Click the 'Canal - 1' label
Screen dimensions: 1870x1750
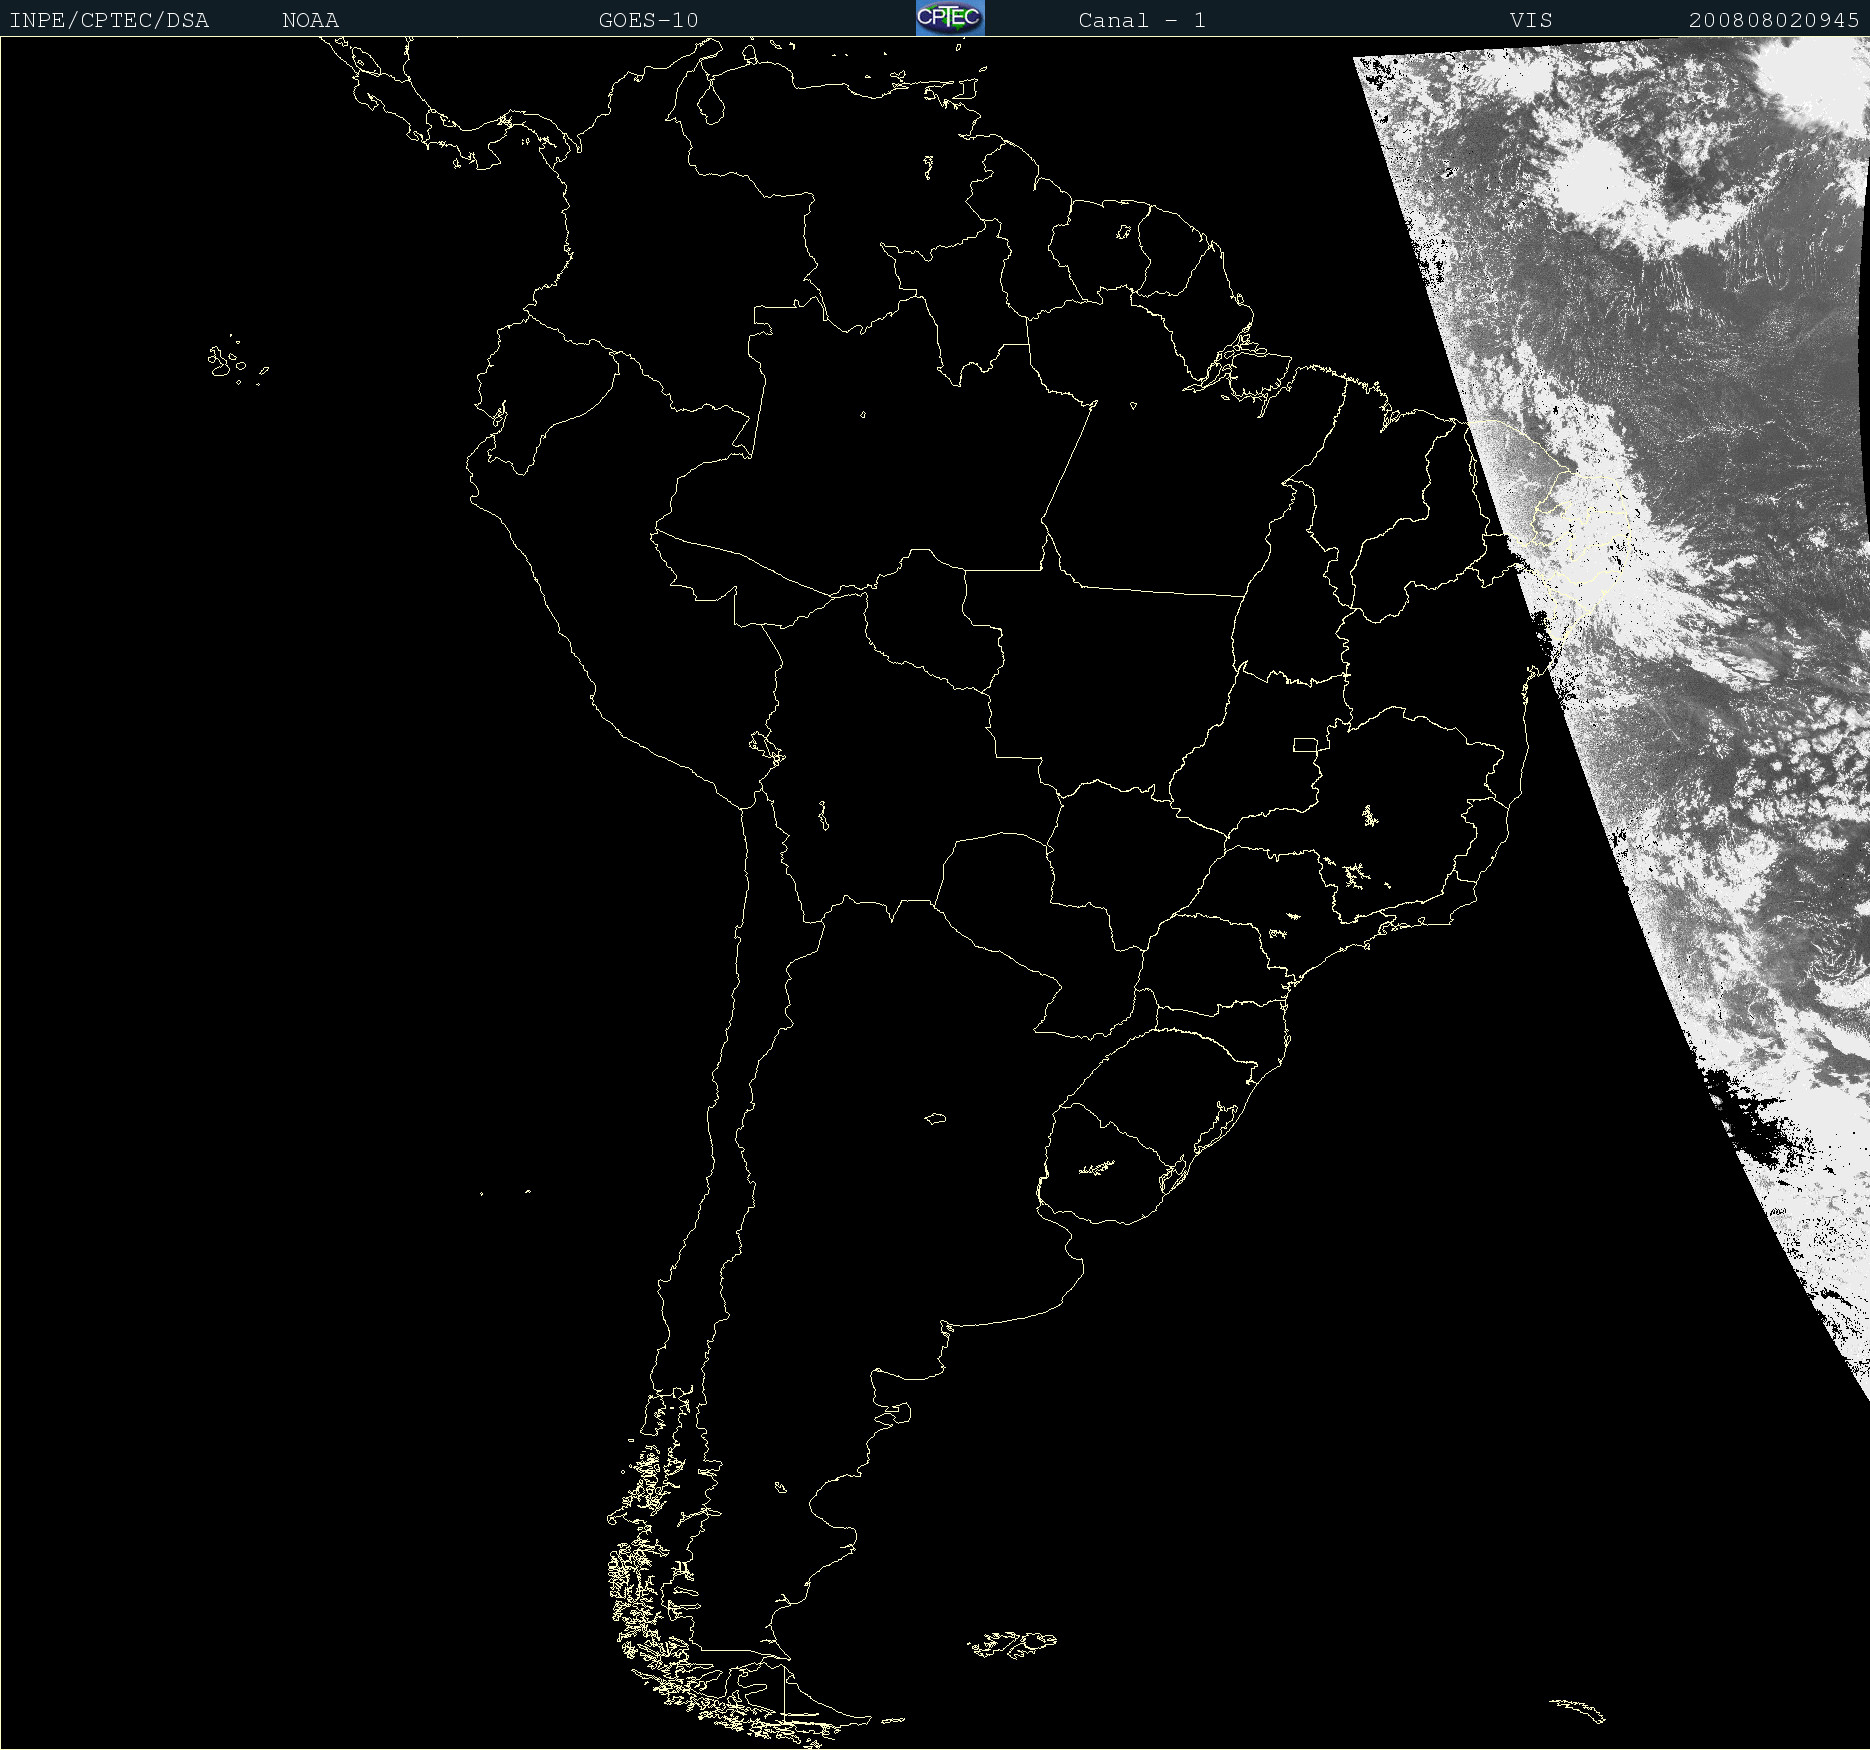[1142, 21]
